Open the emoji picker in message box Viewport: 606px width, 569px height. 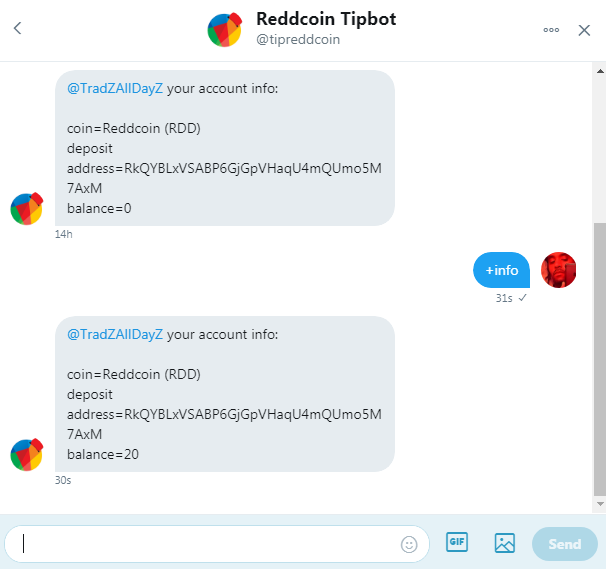pos(409,544)
